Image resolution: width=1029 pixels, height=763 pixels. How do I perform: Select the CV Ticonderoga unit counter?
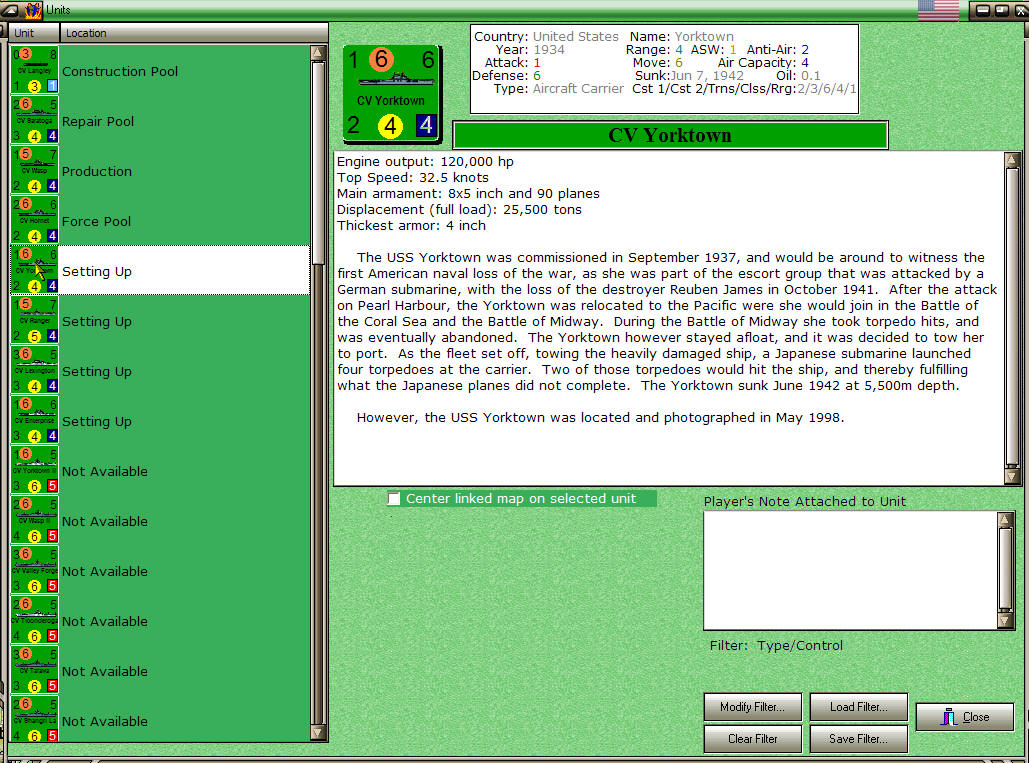pos(34,620)
